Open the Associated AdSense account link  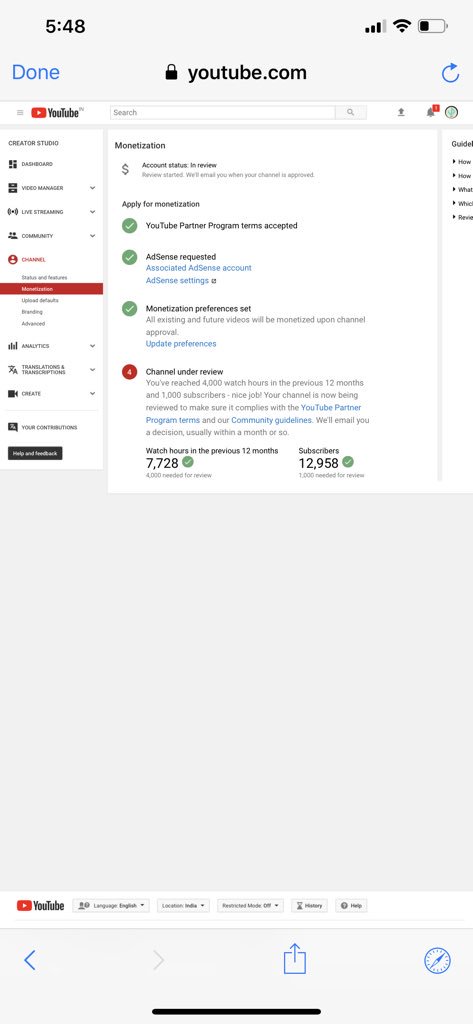point(199,268)
